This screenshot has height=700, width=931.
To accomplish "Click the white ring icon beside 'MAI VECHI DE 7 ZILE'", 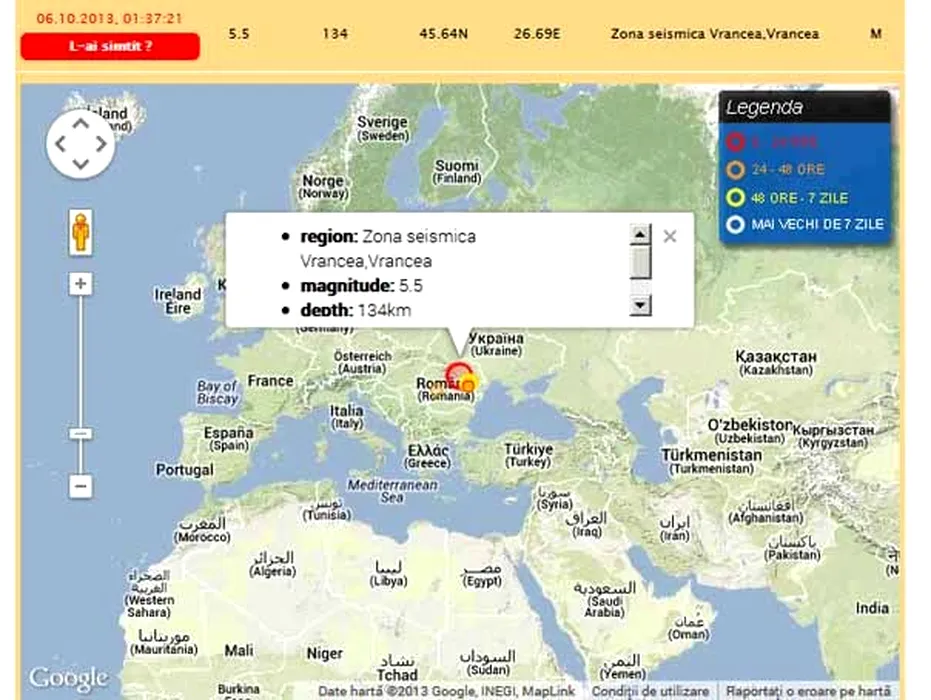I will tap(736, 225).
